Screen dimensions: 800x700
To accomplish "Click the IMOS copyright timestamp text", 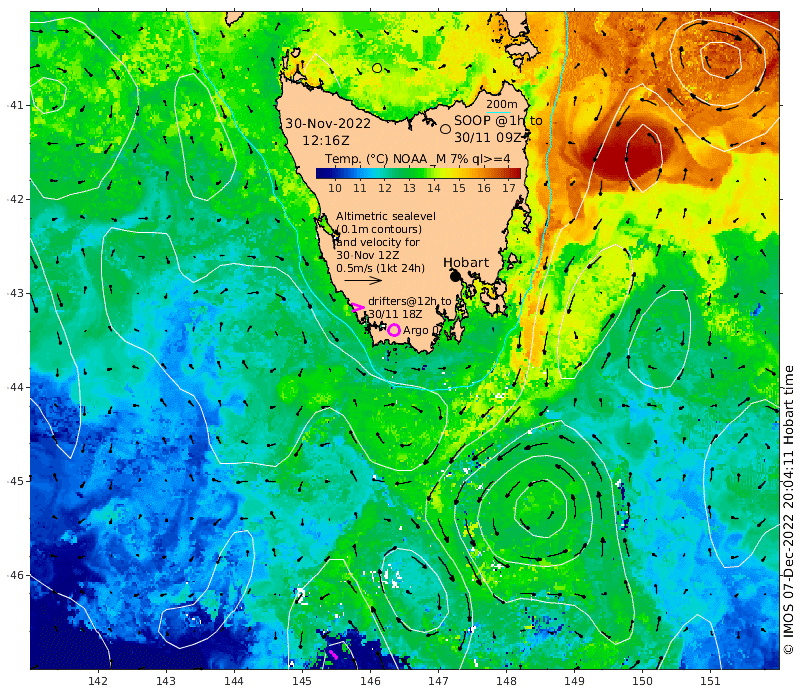I will [789, 509].
